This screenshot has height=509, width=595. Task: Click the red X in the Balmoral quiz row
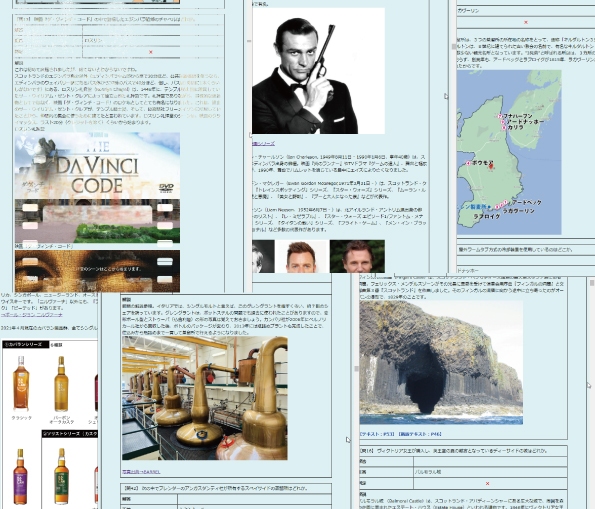pyautogui.click(x=488, y=484)
